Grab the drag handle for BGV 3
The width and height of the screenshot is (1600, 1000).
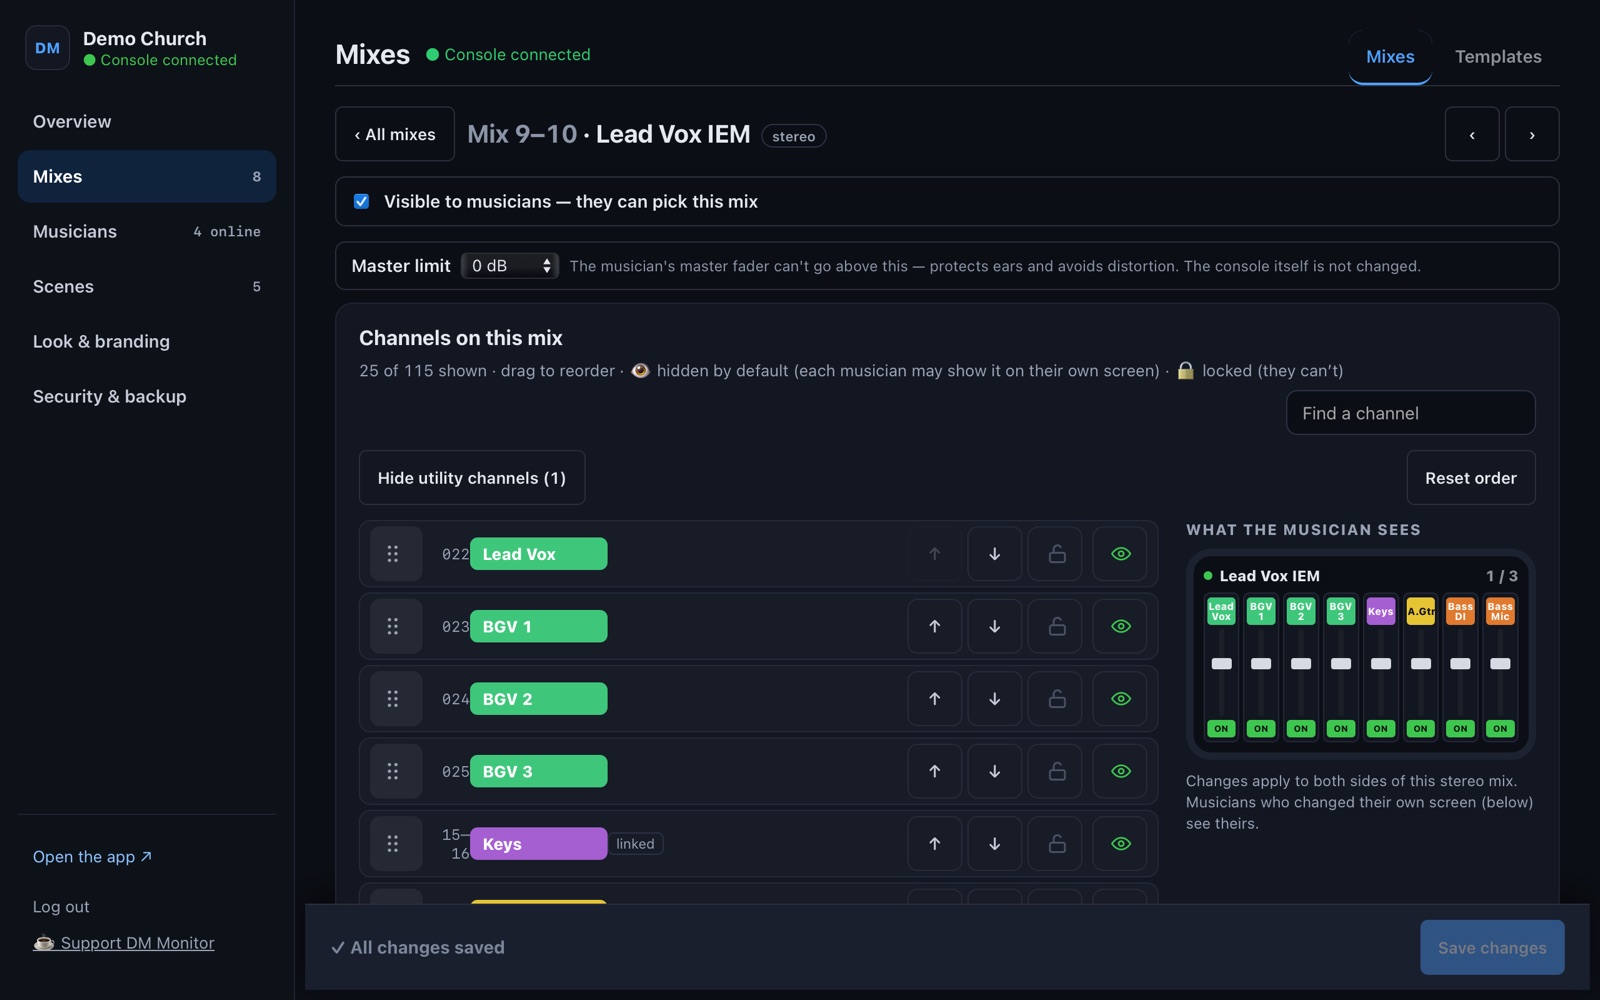(x=395, y=772)
